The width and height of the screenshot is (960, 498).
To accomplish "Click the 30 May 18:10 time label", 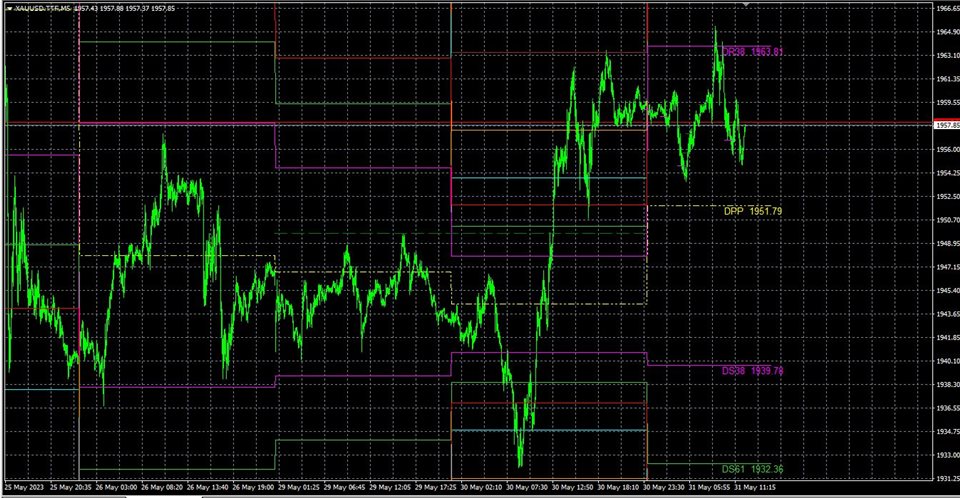I will (x=618, y=488).
